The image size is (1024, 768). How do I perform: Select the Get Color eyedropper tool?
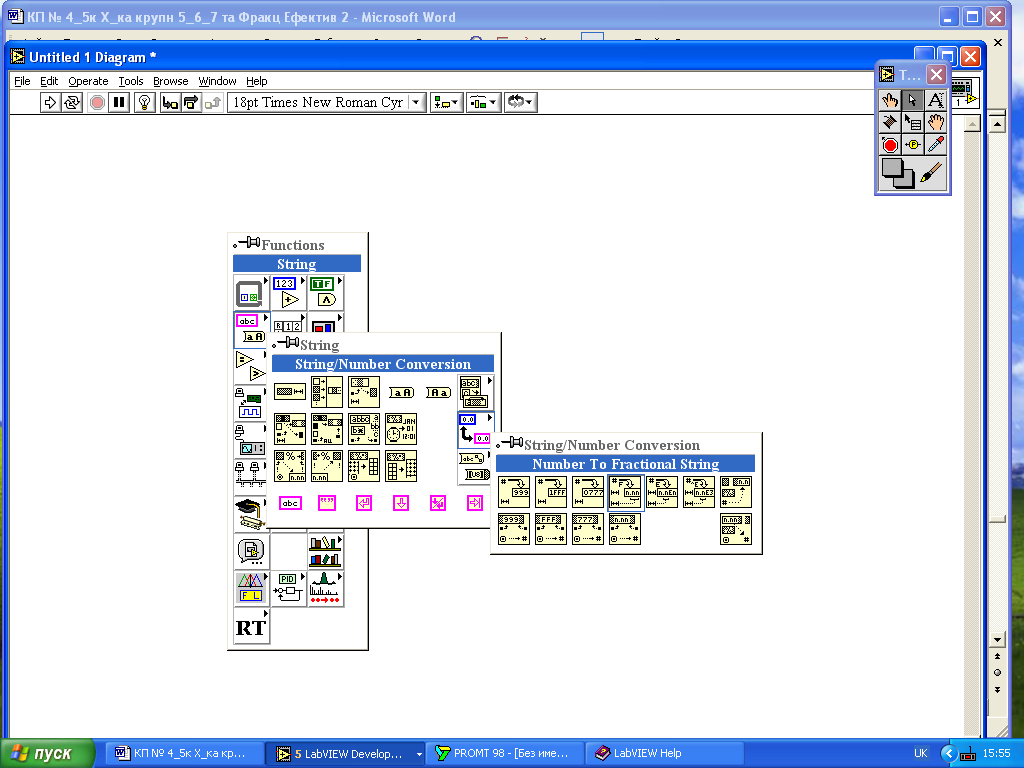pyautogui.click(x=935, y=144)
